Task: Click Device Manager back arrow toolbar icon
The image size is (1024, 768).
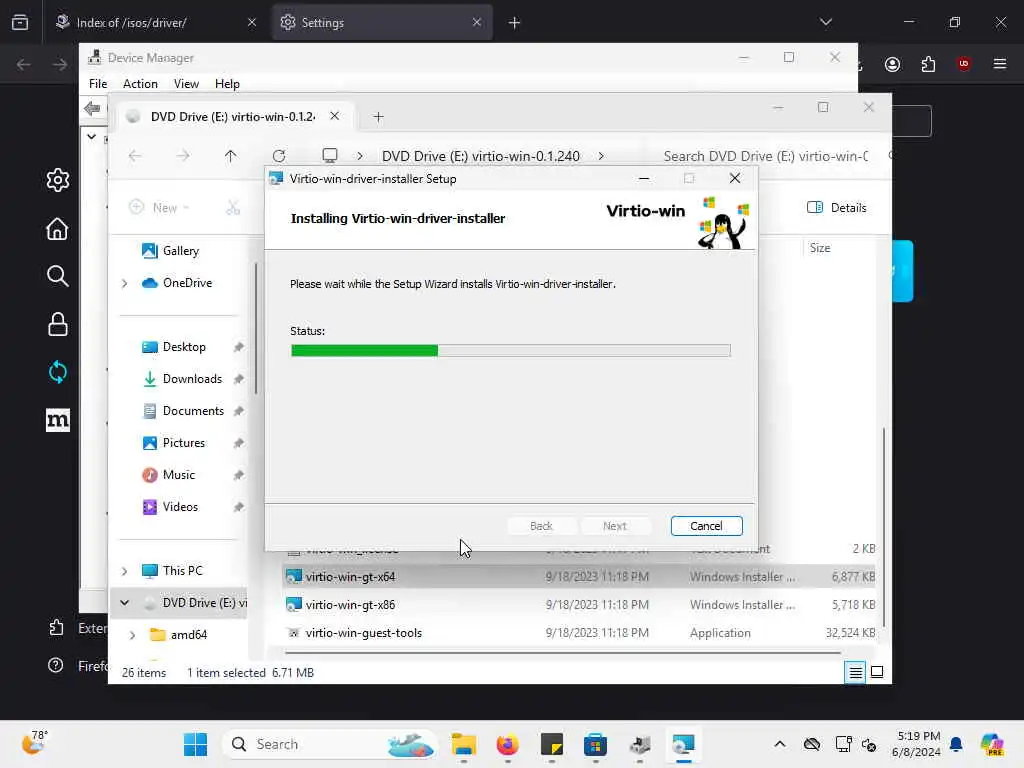Action: click(93, 108)
